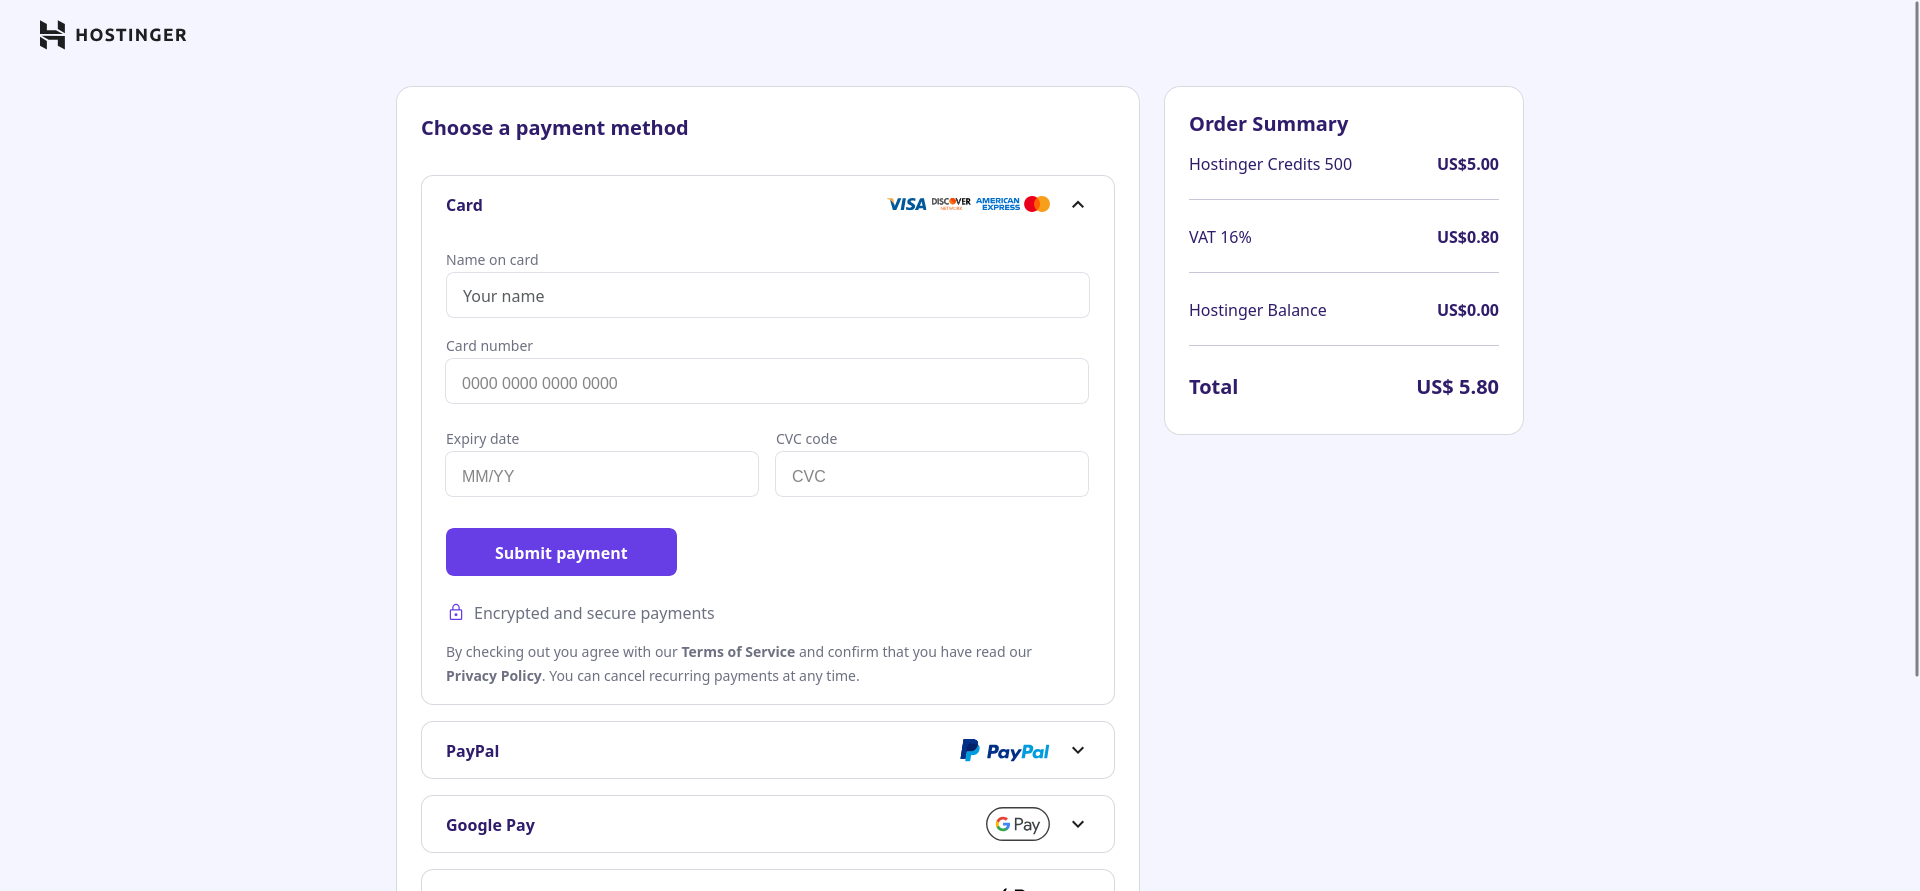The height and width of the screenshot is (891, 1920).
Task: Click the 'Choose a payment method' heading
Action: click(554, 128)
